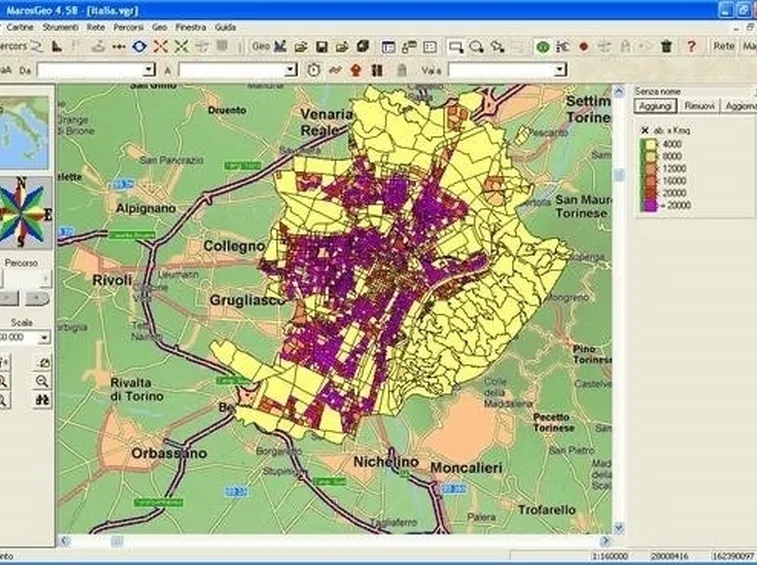Toggle the 'ab. x Kmq' legend checkbox

pyautogui.click(x=645, y=130)
